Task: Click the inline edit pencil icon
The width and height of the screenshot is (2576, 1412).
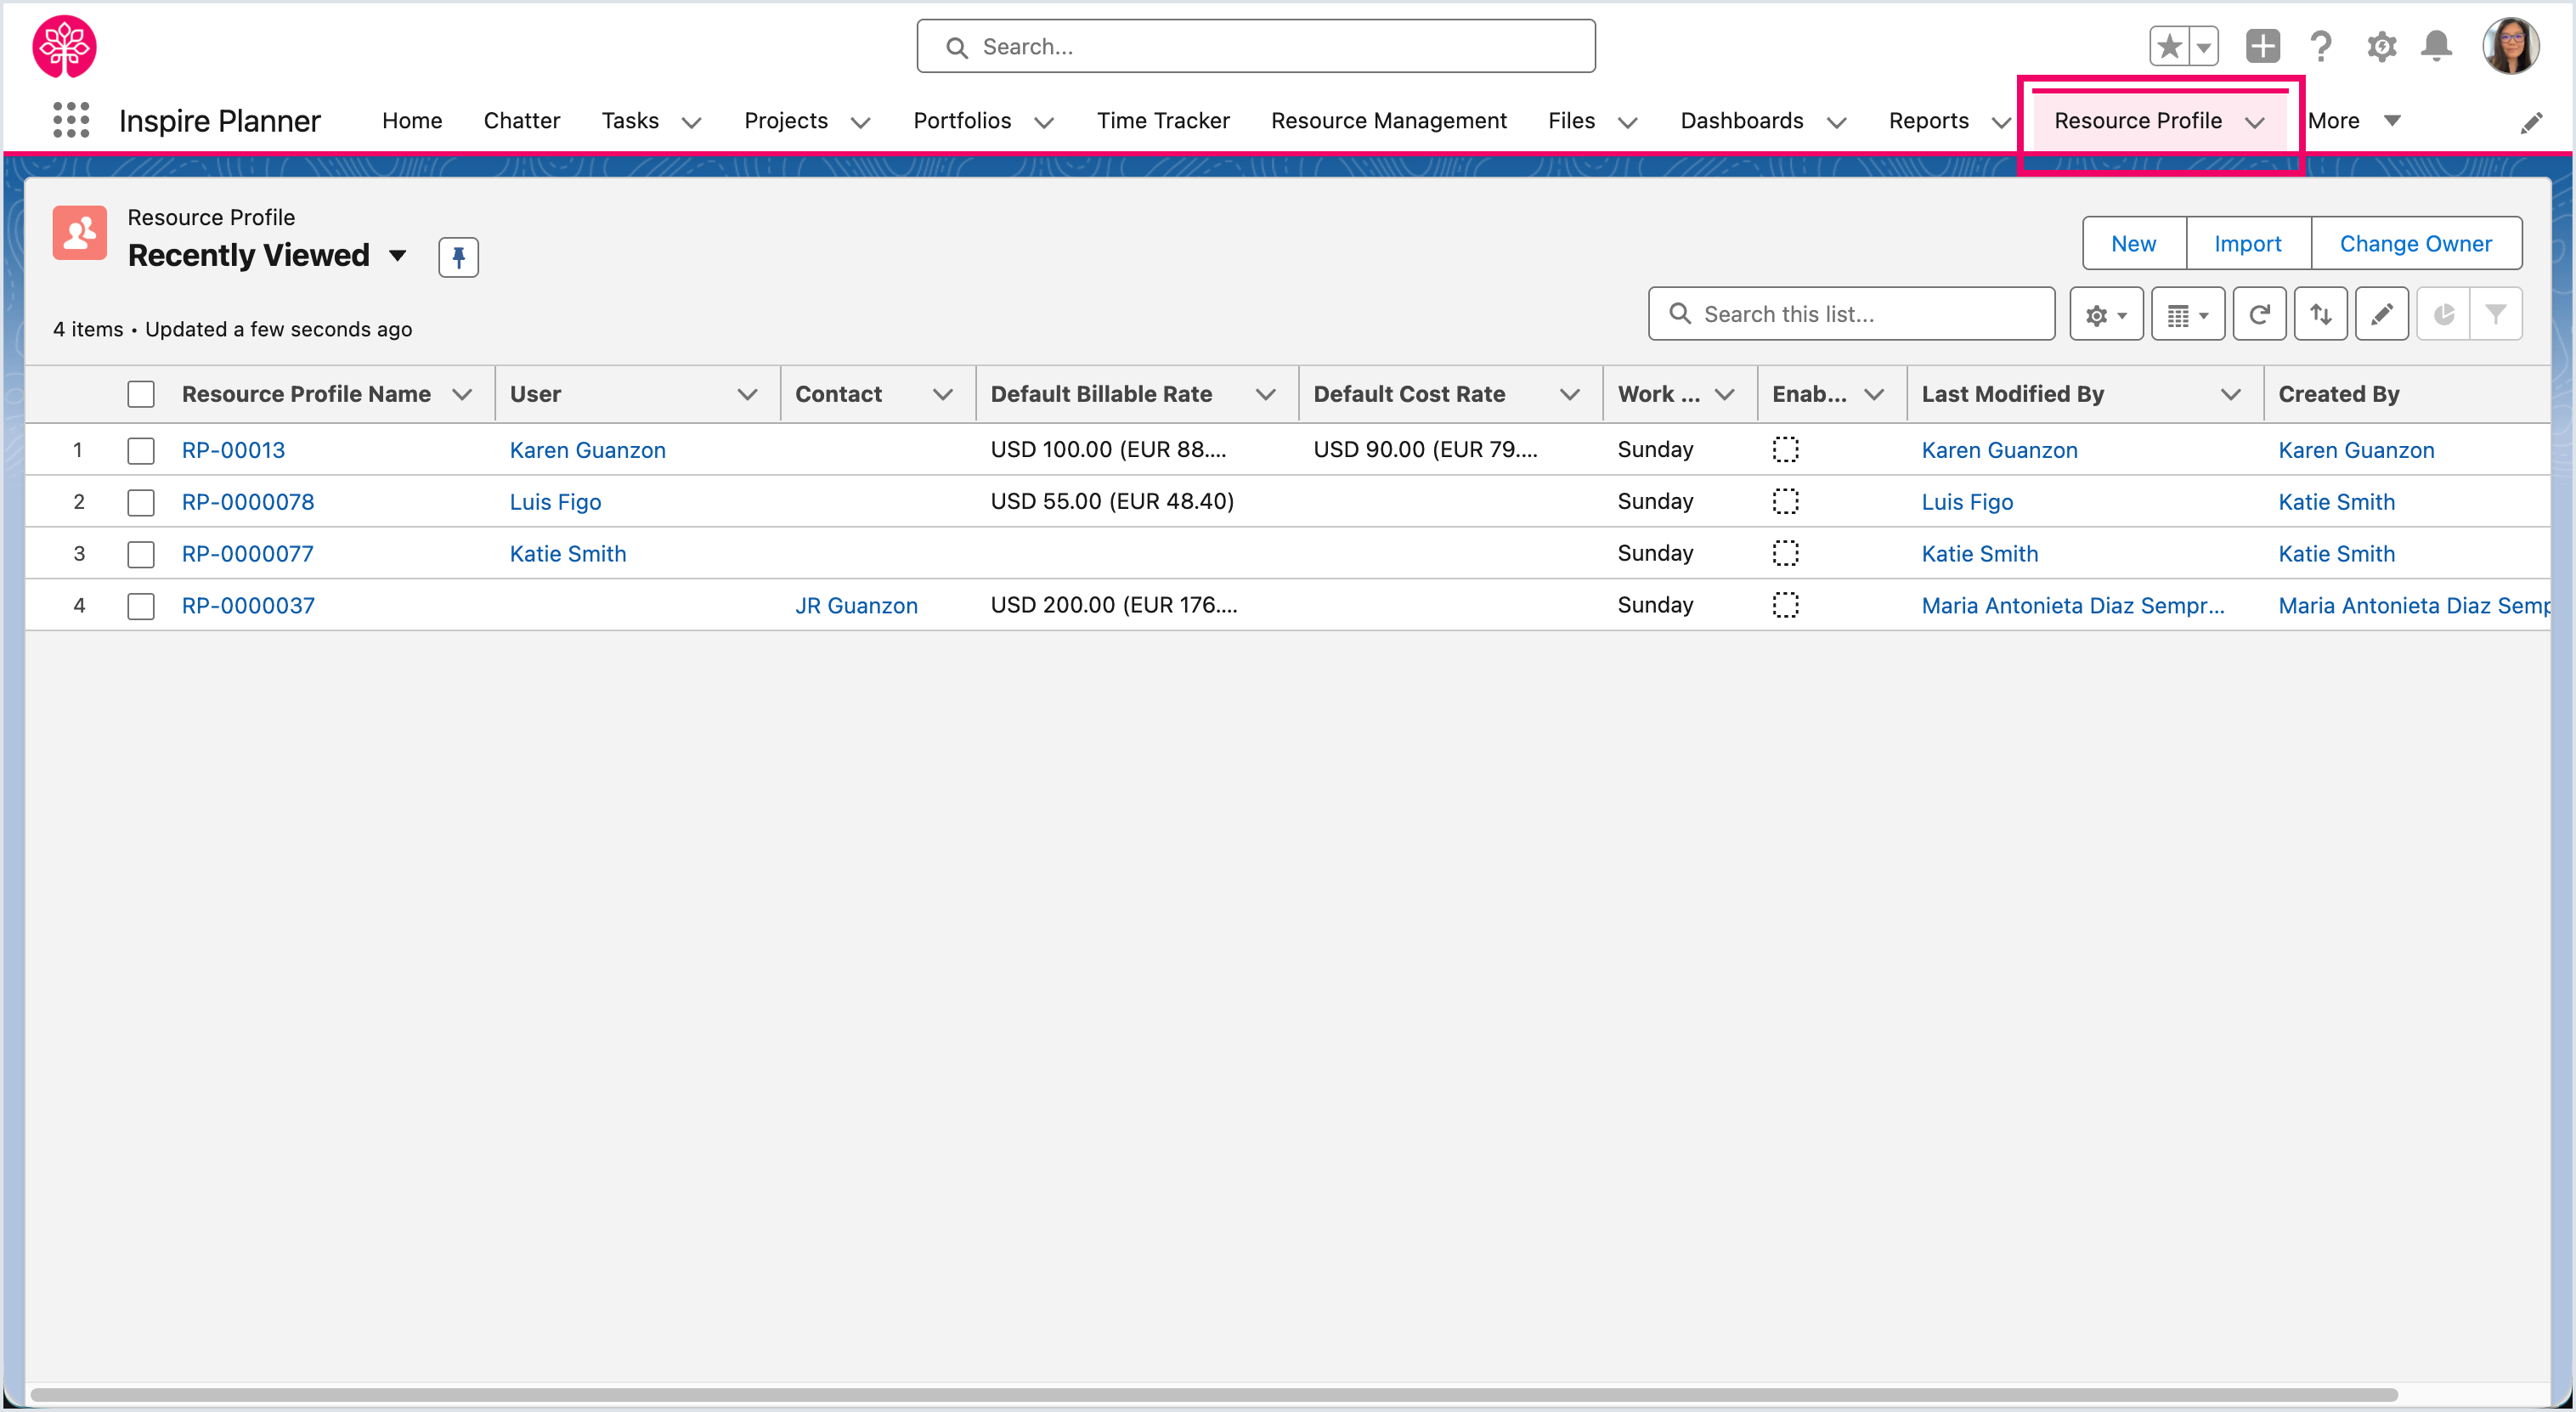Action: 2381,315
